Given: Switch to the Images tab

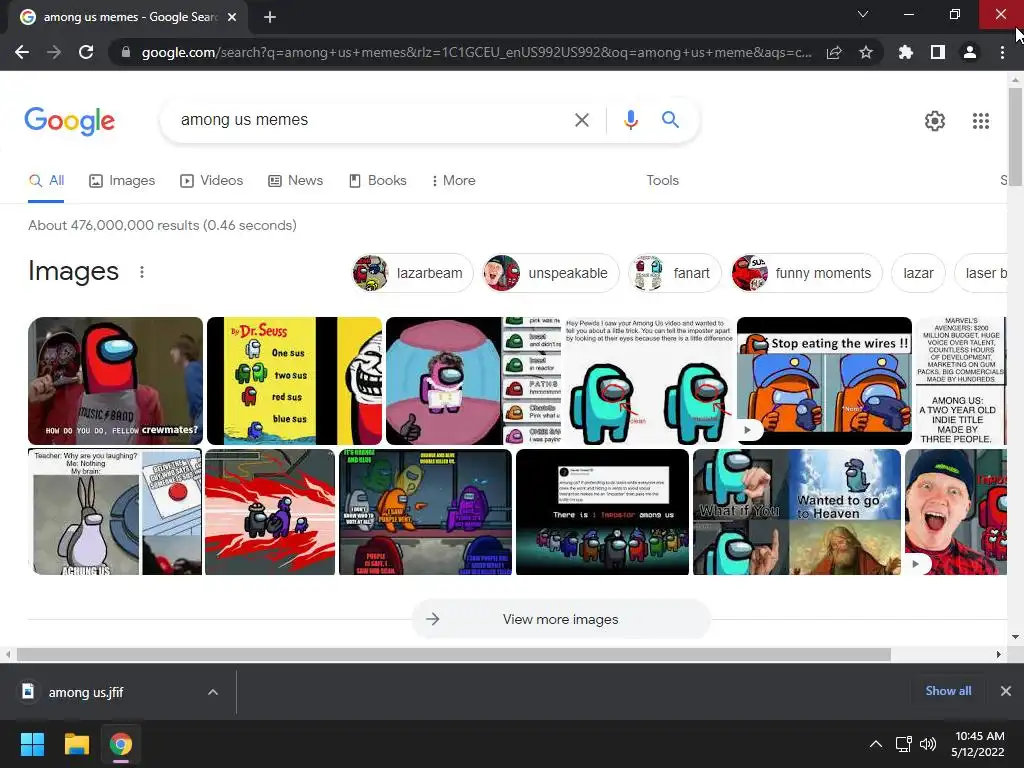Looking at the screenshot, I should coord(122,181).
